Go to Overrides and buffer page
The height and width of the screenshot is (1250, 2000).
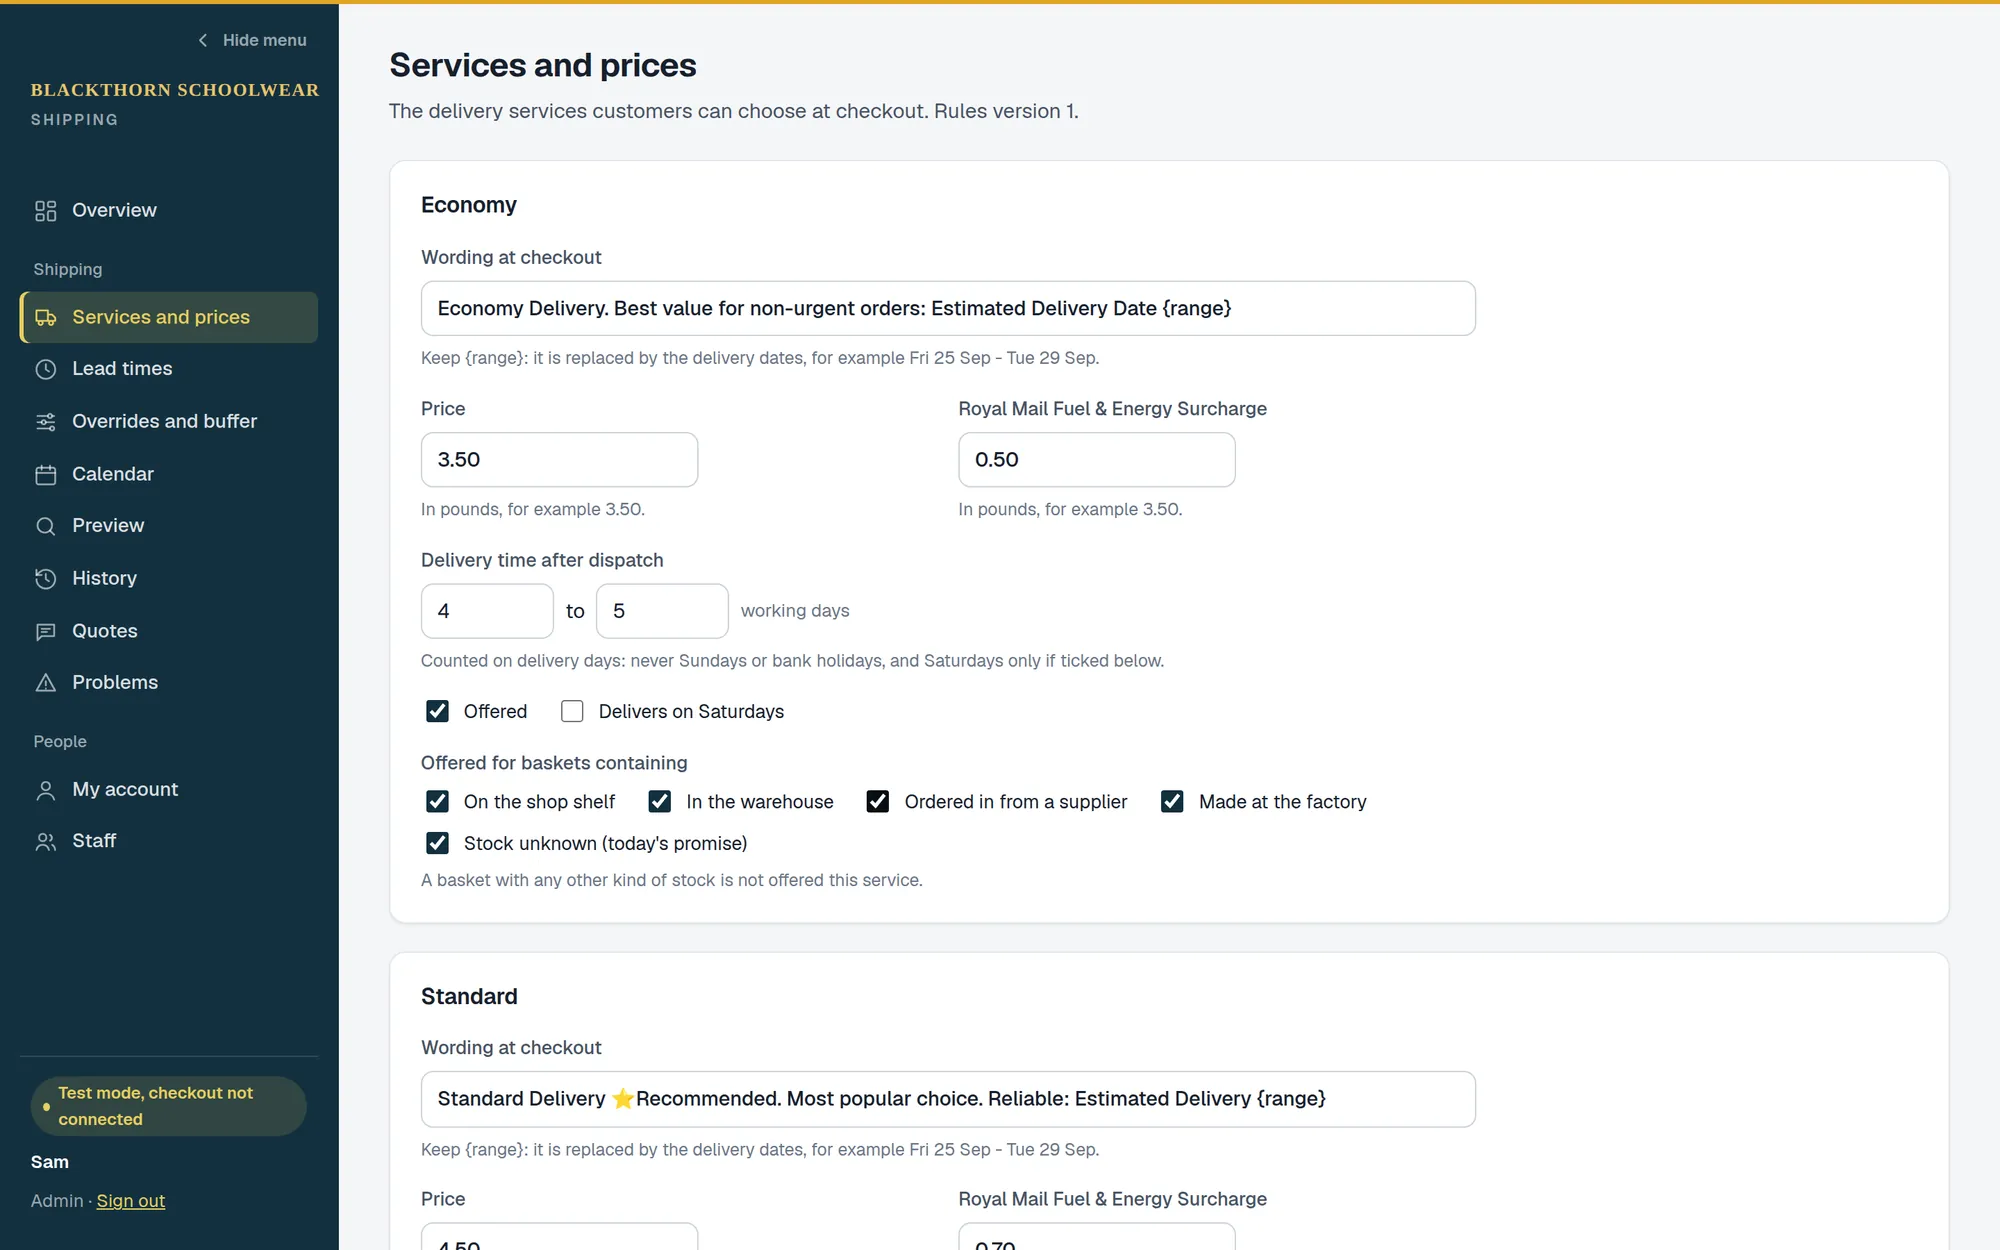[169, 421]
